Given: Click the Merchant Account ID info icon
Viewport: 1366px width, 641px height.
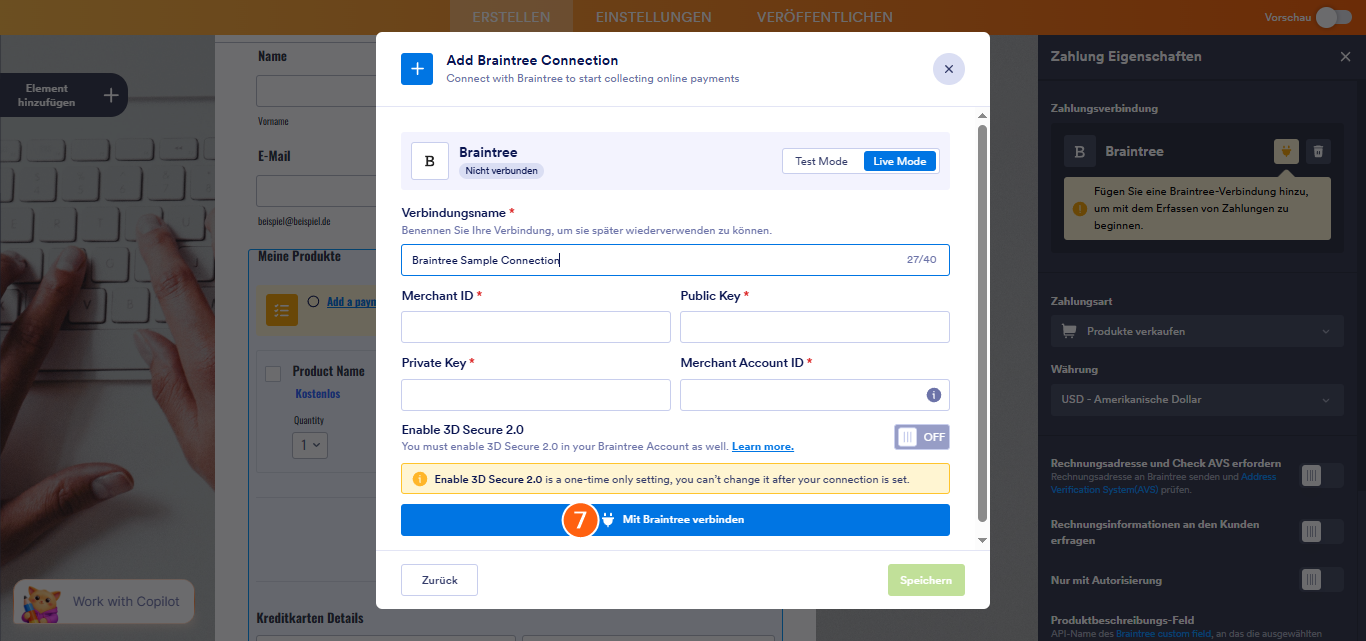Looking at the screenshot, I should tap(933, 395).
